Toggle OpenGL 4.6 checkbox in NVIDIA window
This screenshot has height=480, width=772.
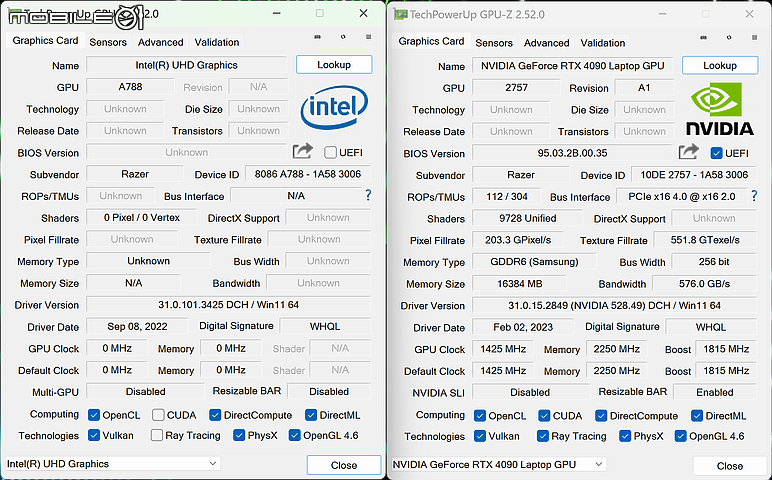pos(680,436)
